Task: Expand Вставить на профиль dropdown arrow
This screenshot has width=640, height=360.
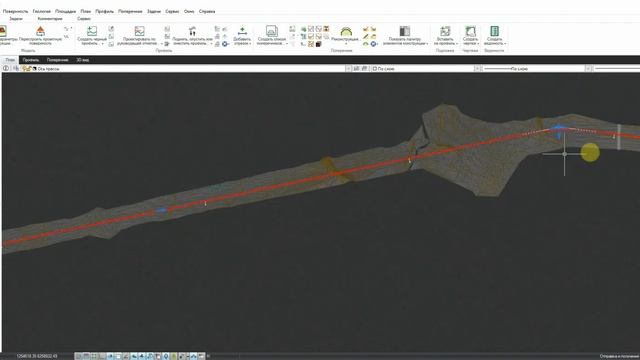Action: (x=457, y=43)
